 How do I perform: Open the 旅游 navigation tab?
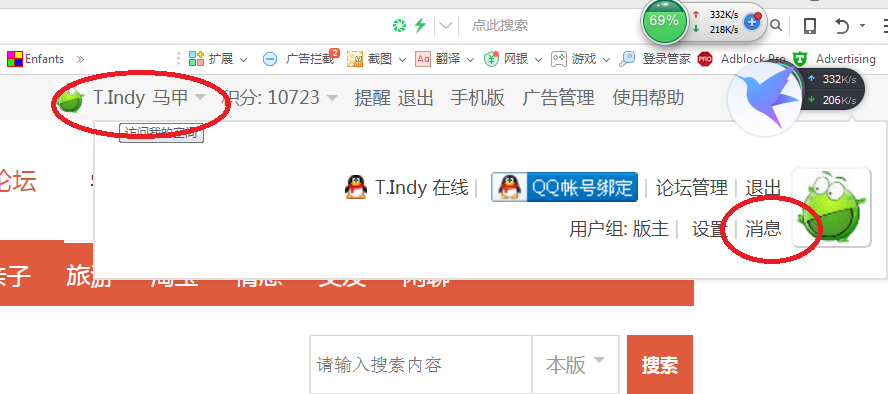[x=89, y=276]
